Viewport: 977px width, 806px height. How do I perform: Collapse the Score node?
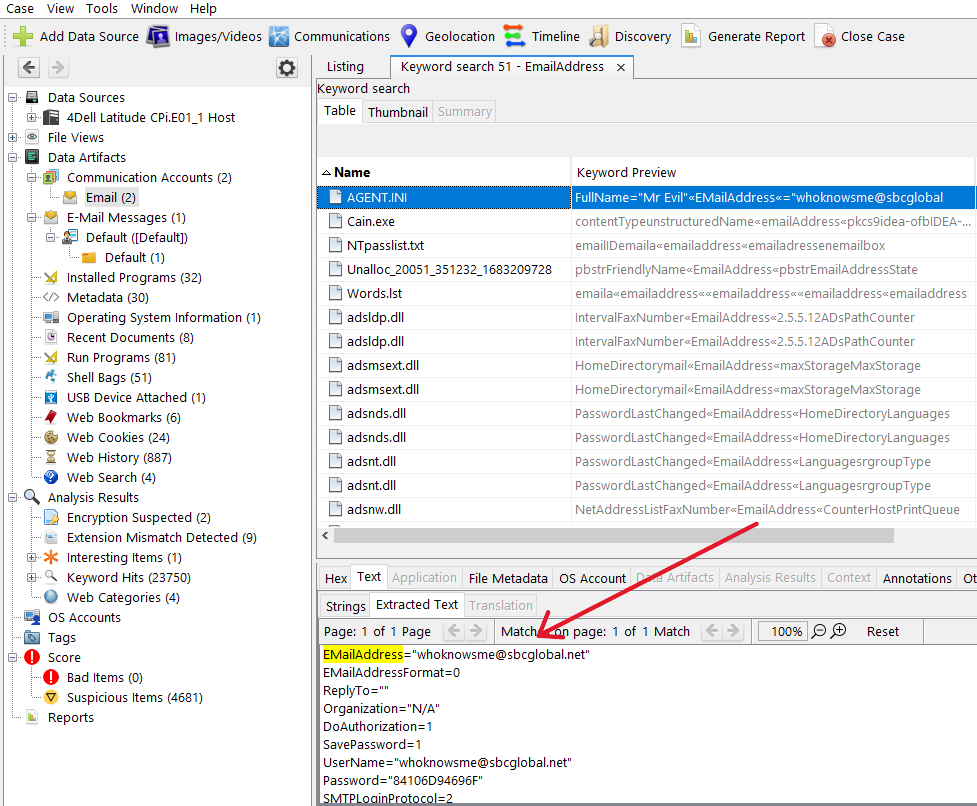[12, 657]
